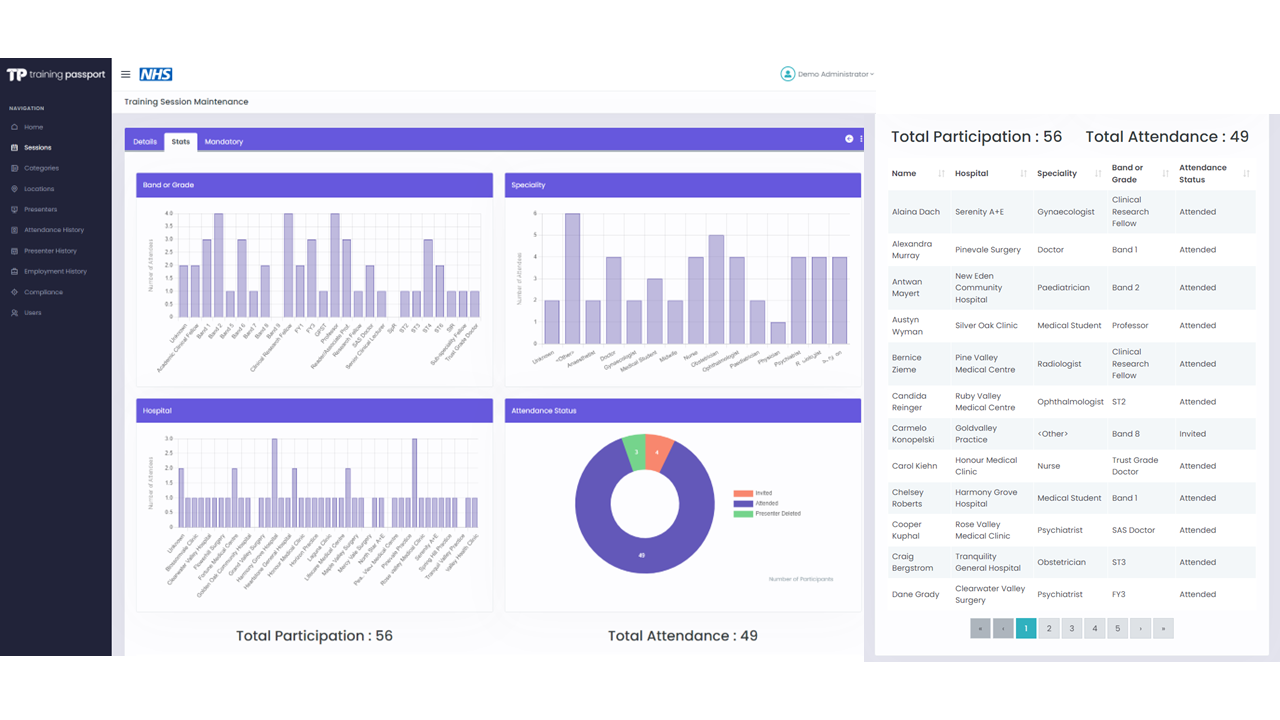
Task: Click the Demo Administrator avatar icon
Action: coord(788,74)
